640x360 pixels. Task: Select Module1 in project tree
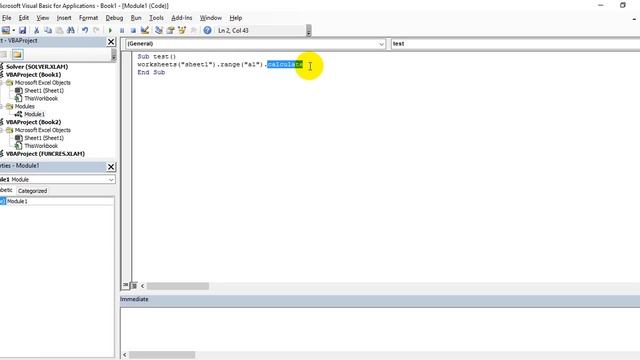(x=34, y=114)
